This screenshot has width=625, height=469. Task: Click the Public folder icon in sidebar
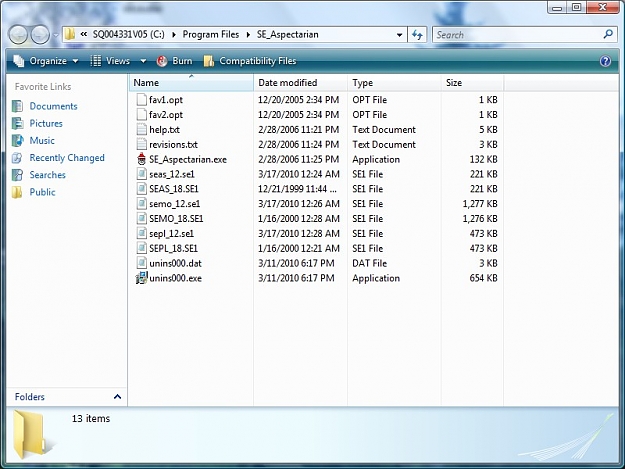(17, 192)
